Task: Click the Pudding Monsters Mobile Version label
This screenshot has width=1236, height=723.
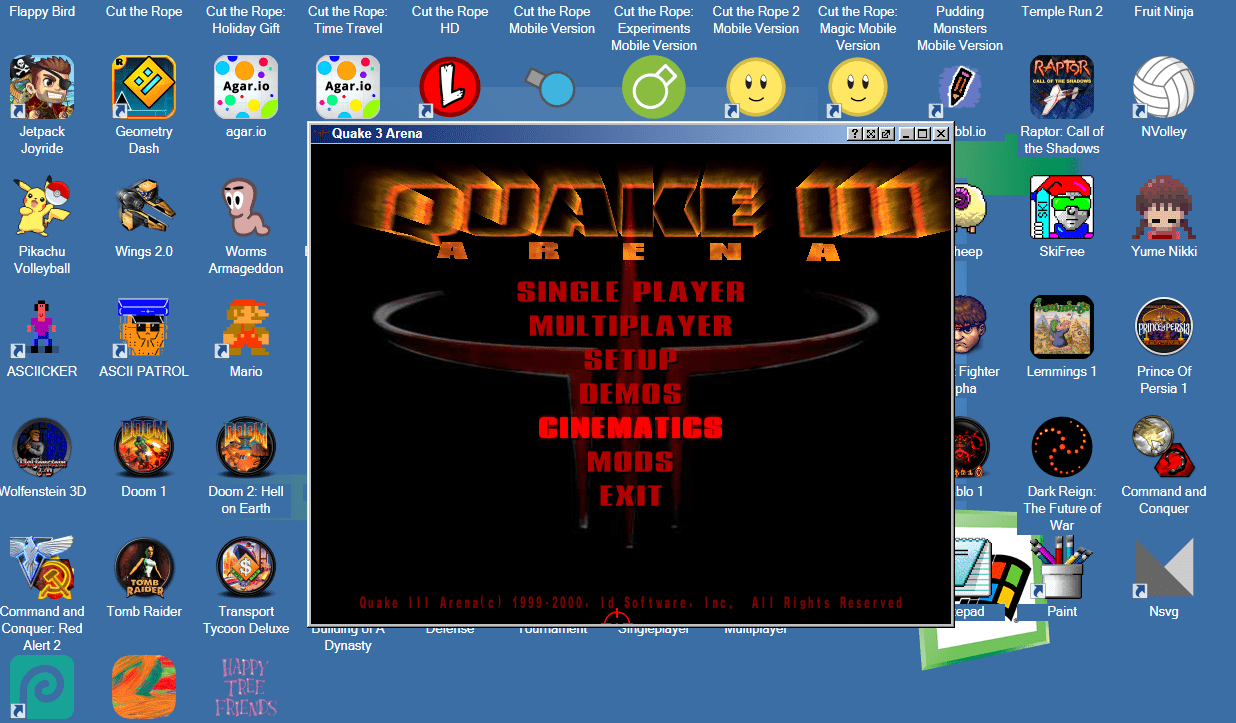Action: click(960, 28)
